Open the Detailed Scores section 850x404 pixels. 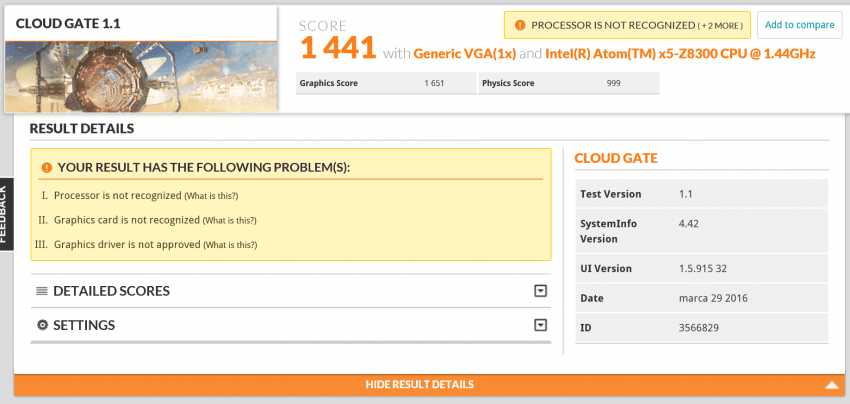[291, 291]
